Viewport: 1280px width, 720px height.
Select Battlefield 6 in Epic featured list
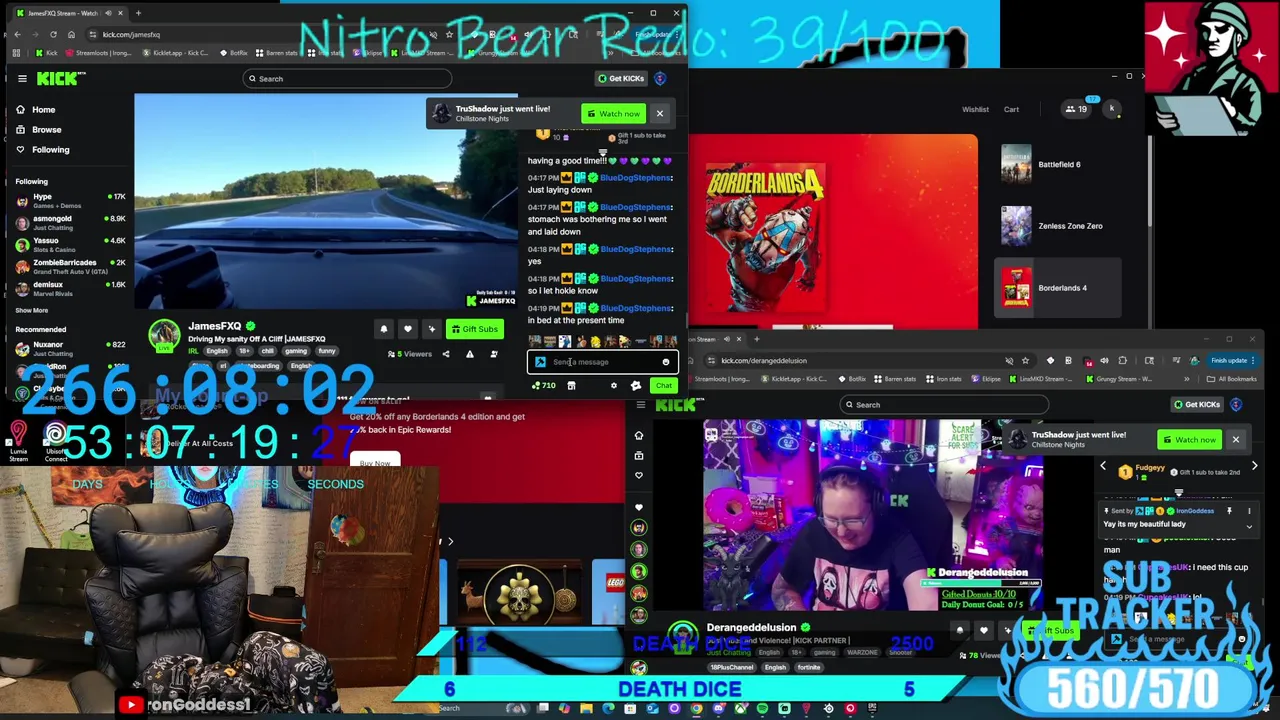1058,164
